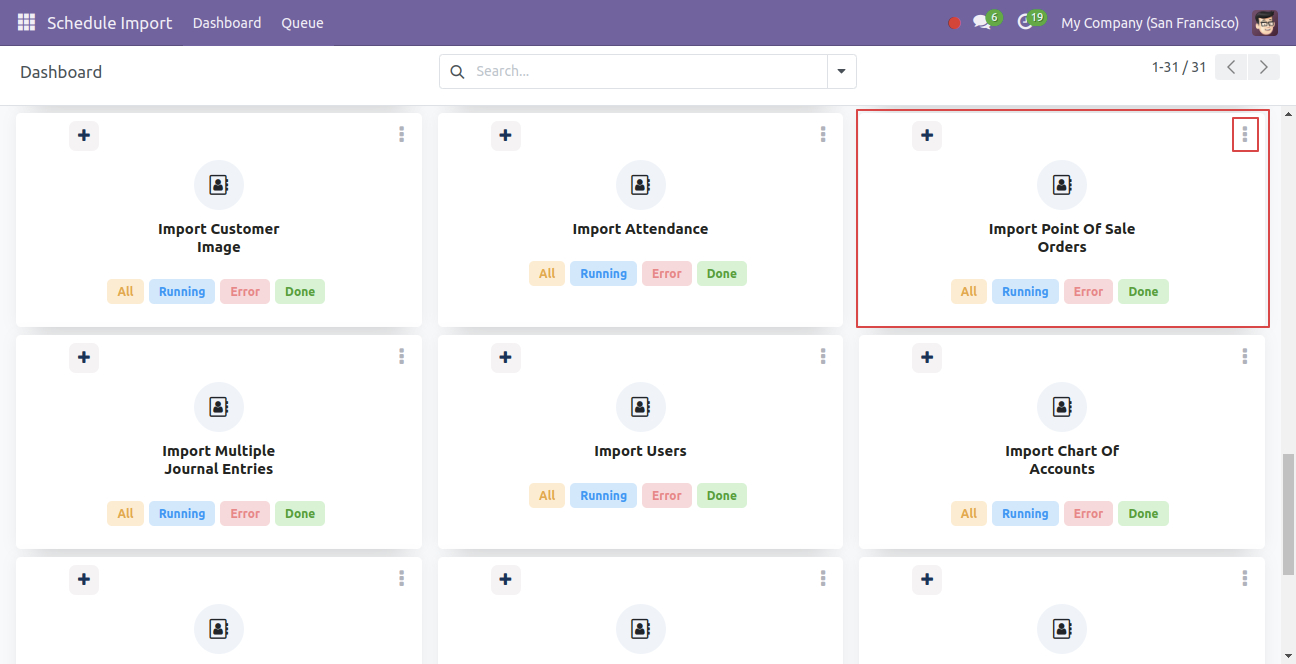Click address book icon on Import Customer Image card
The width and height of the screenshot is (1296, 664).
pyautogui.click(x=219, y=185)
